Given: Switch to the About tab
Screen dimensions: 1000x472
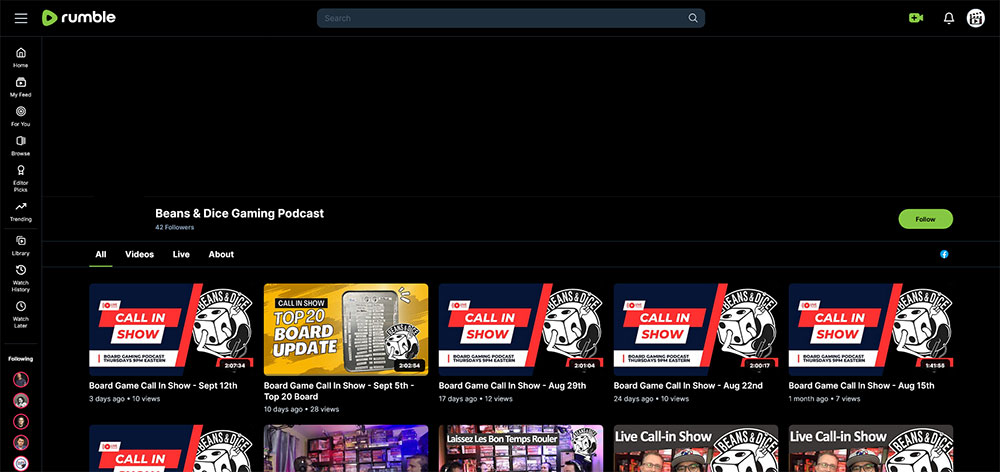Looking at the screenshot, I should coord(221,254).
